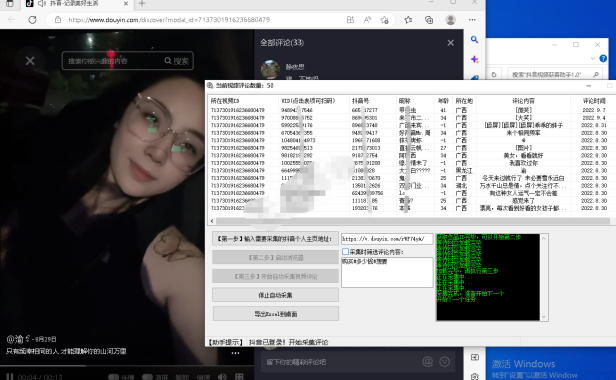Viewport: 616px width, 380px height.
Task: Toggle the 连播 autoplay switch on the video bar
Action: click(114, 377)
